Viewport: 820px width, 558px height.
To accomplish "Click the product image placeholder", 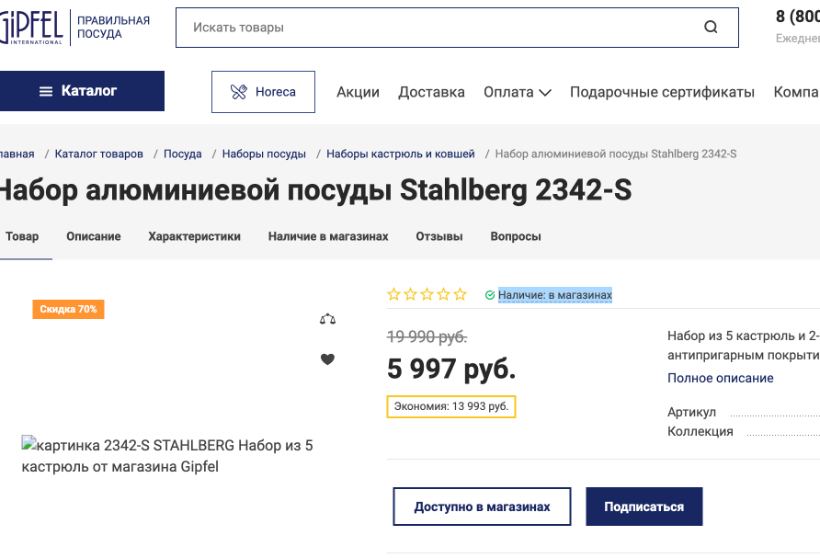I will click(x=168, y=455).
